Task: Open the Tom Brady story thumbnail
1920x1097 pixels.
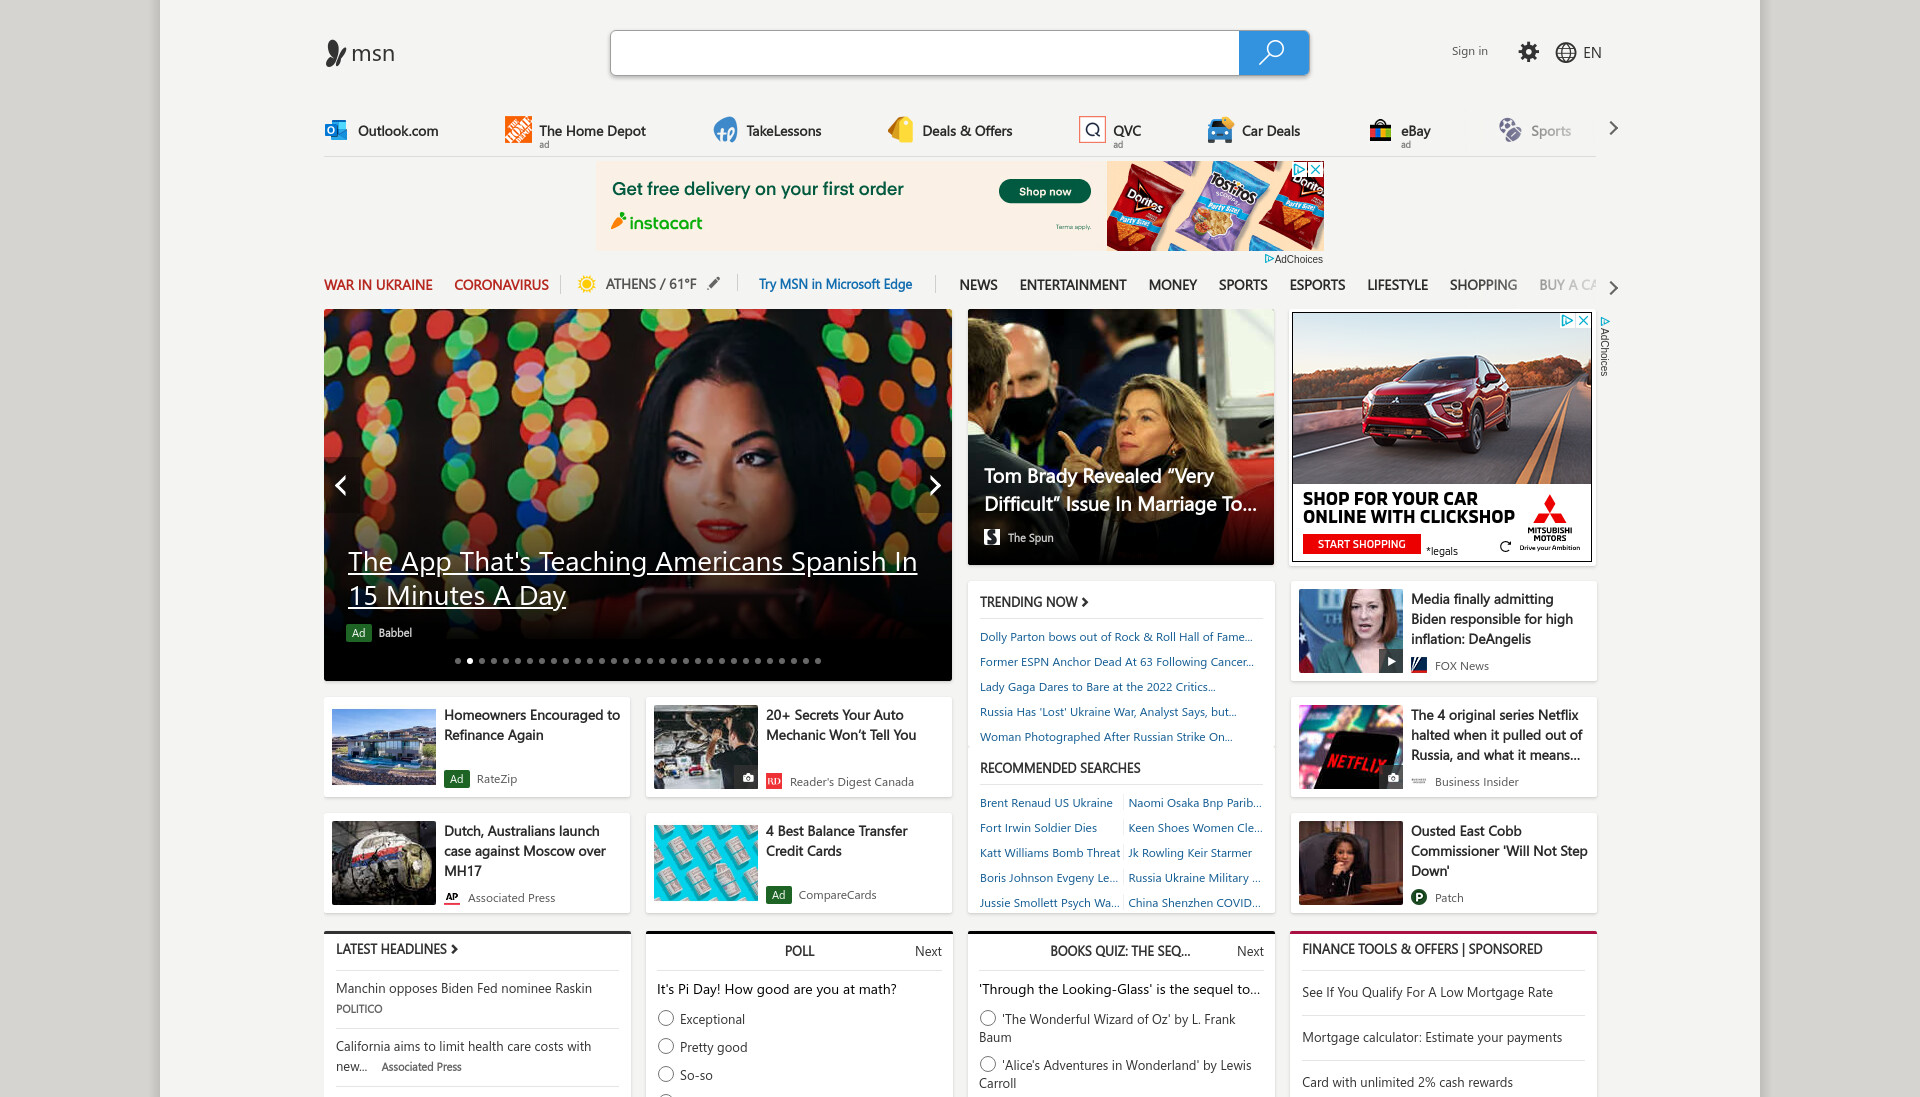Action: tap(1120, 436)
